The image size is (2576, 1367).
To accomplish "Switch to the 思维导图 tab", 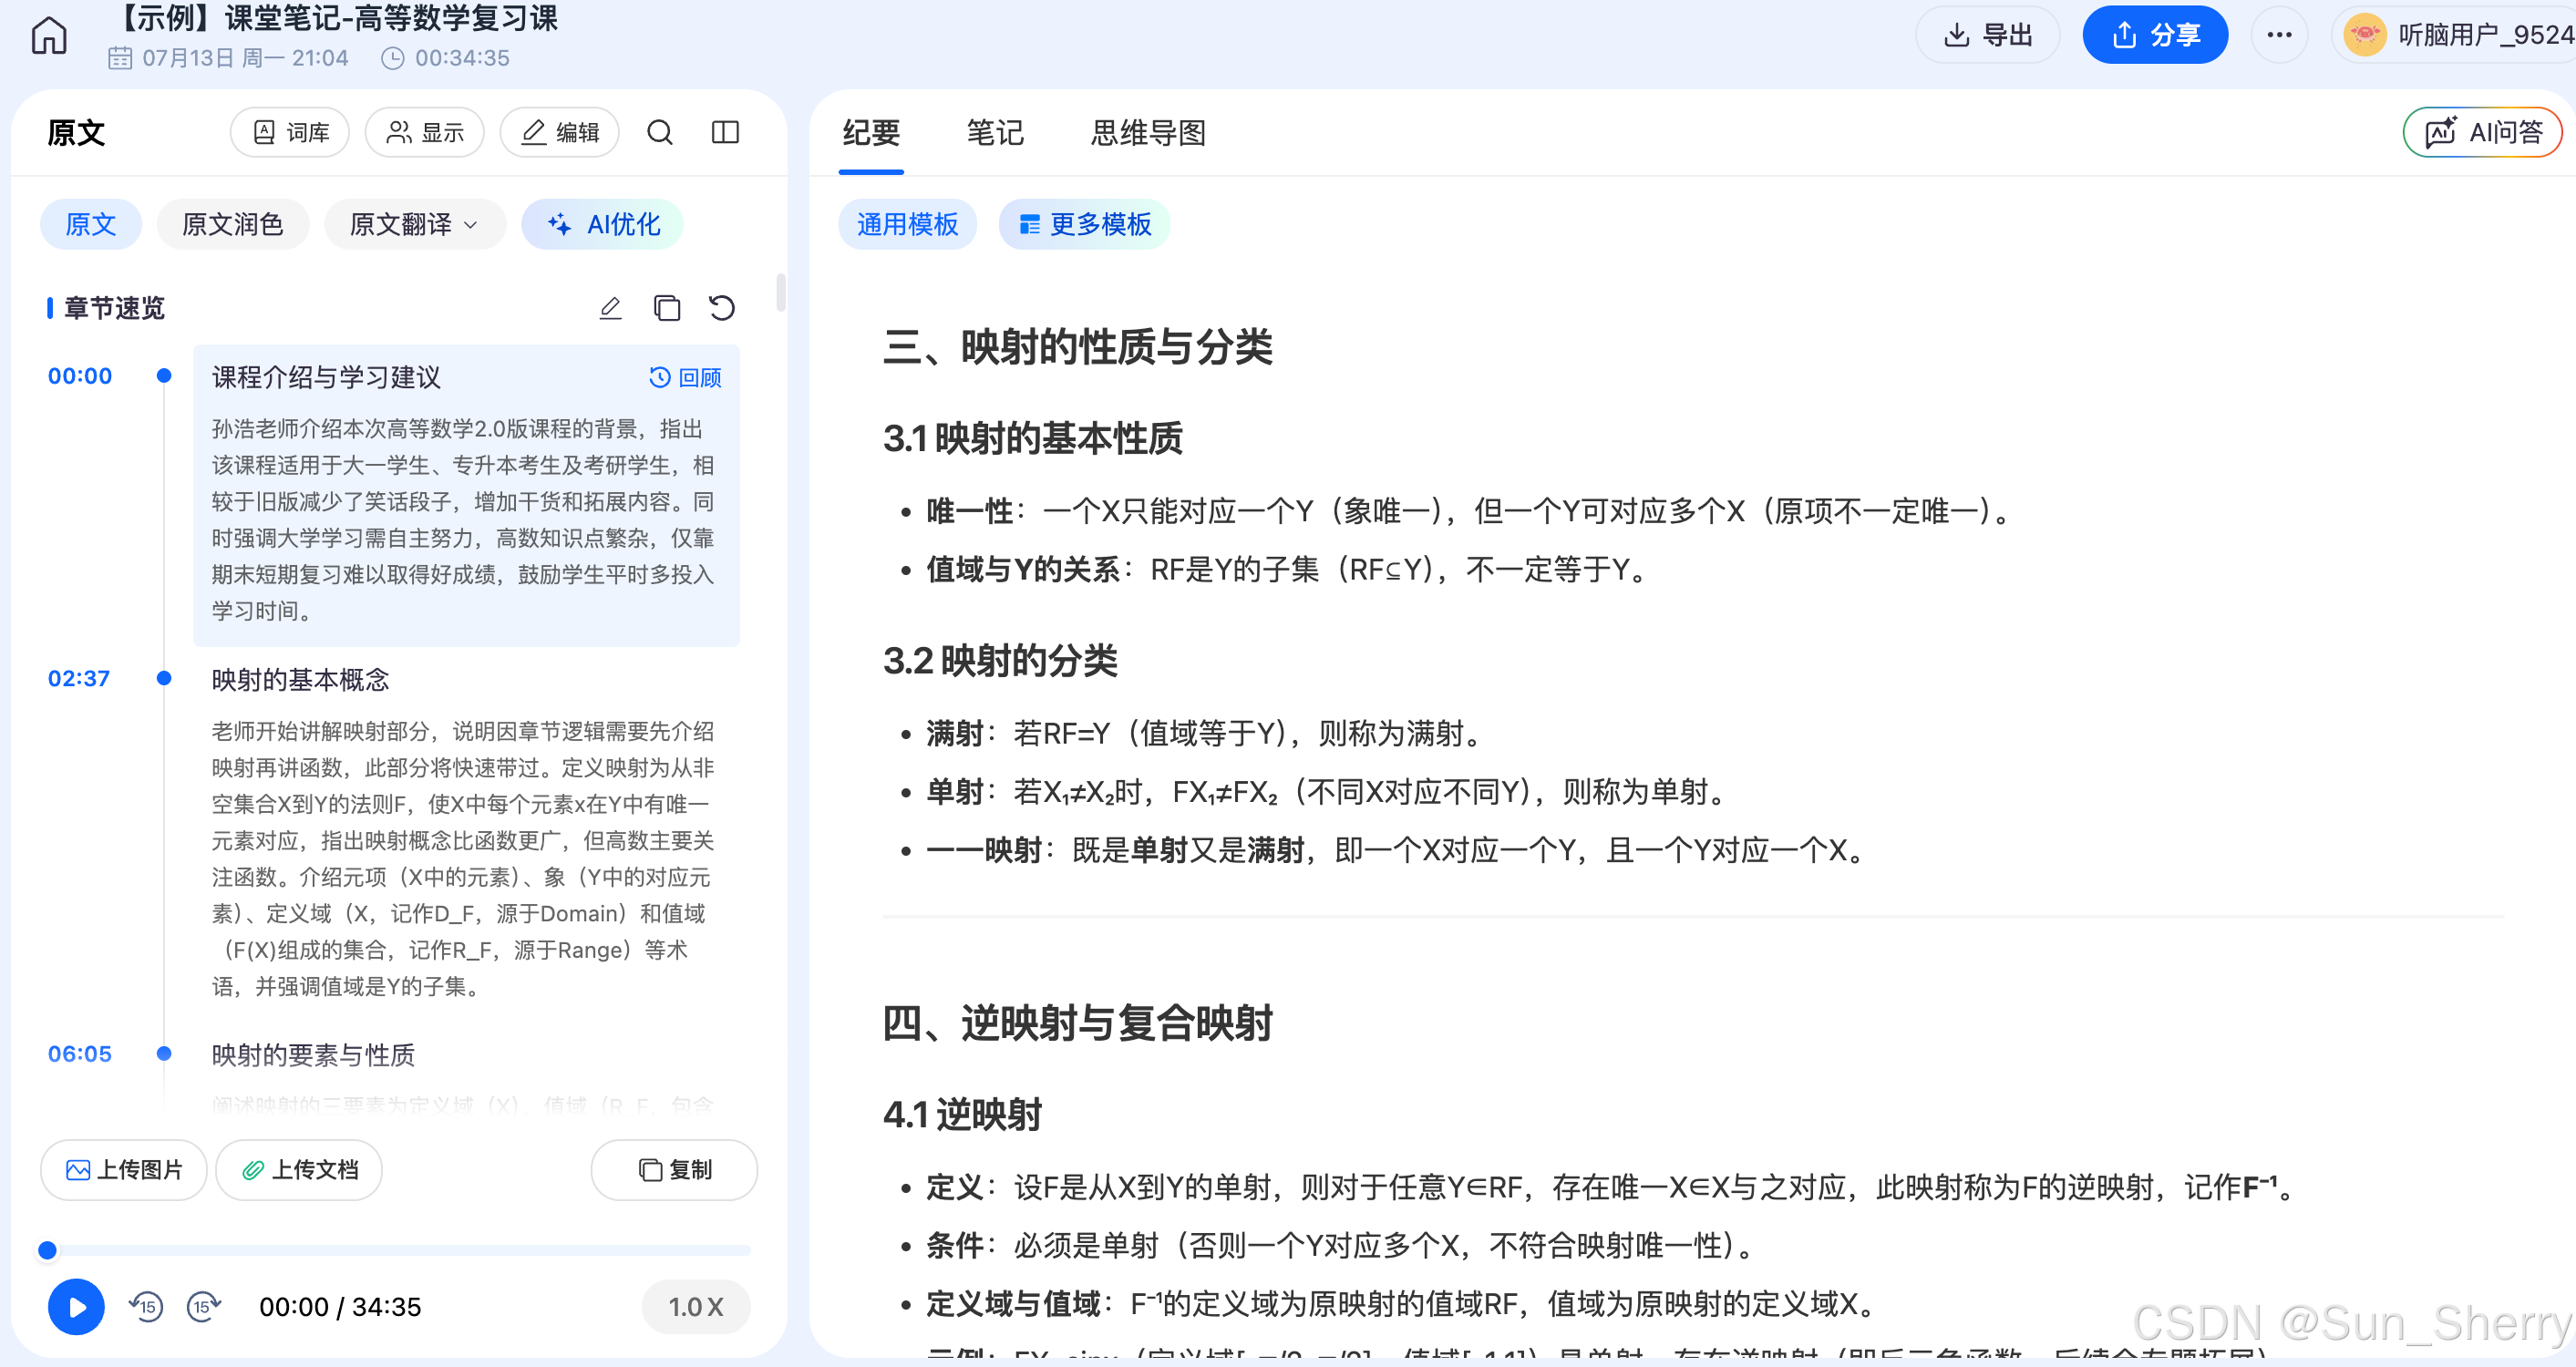I will [1148, 132].
